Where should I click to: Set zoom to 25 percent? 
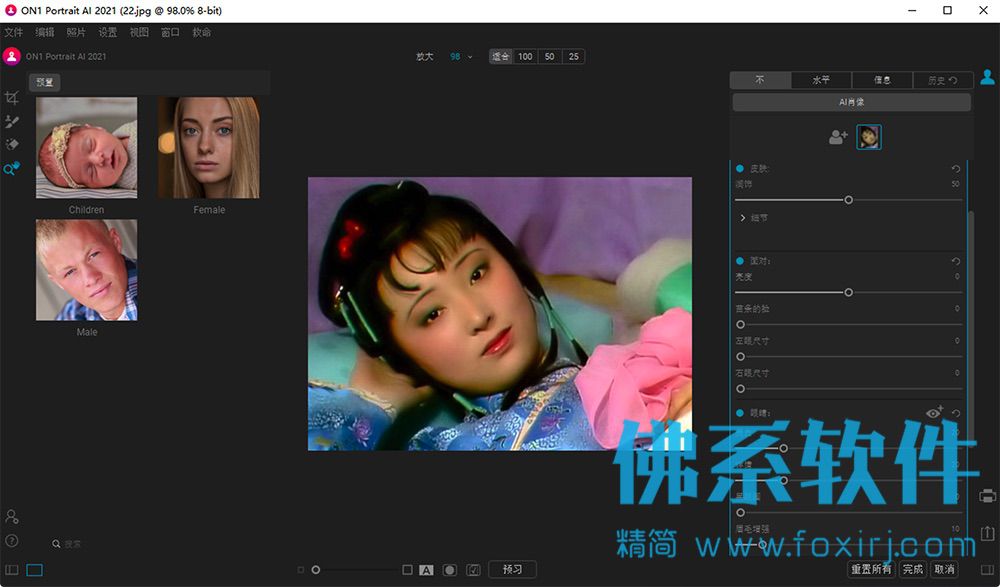573,57
